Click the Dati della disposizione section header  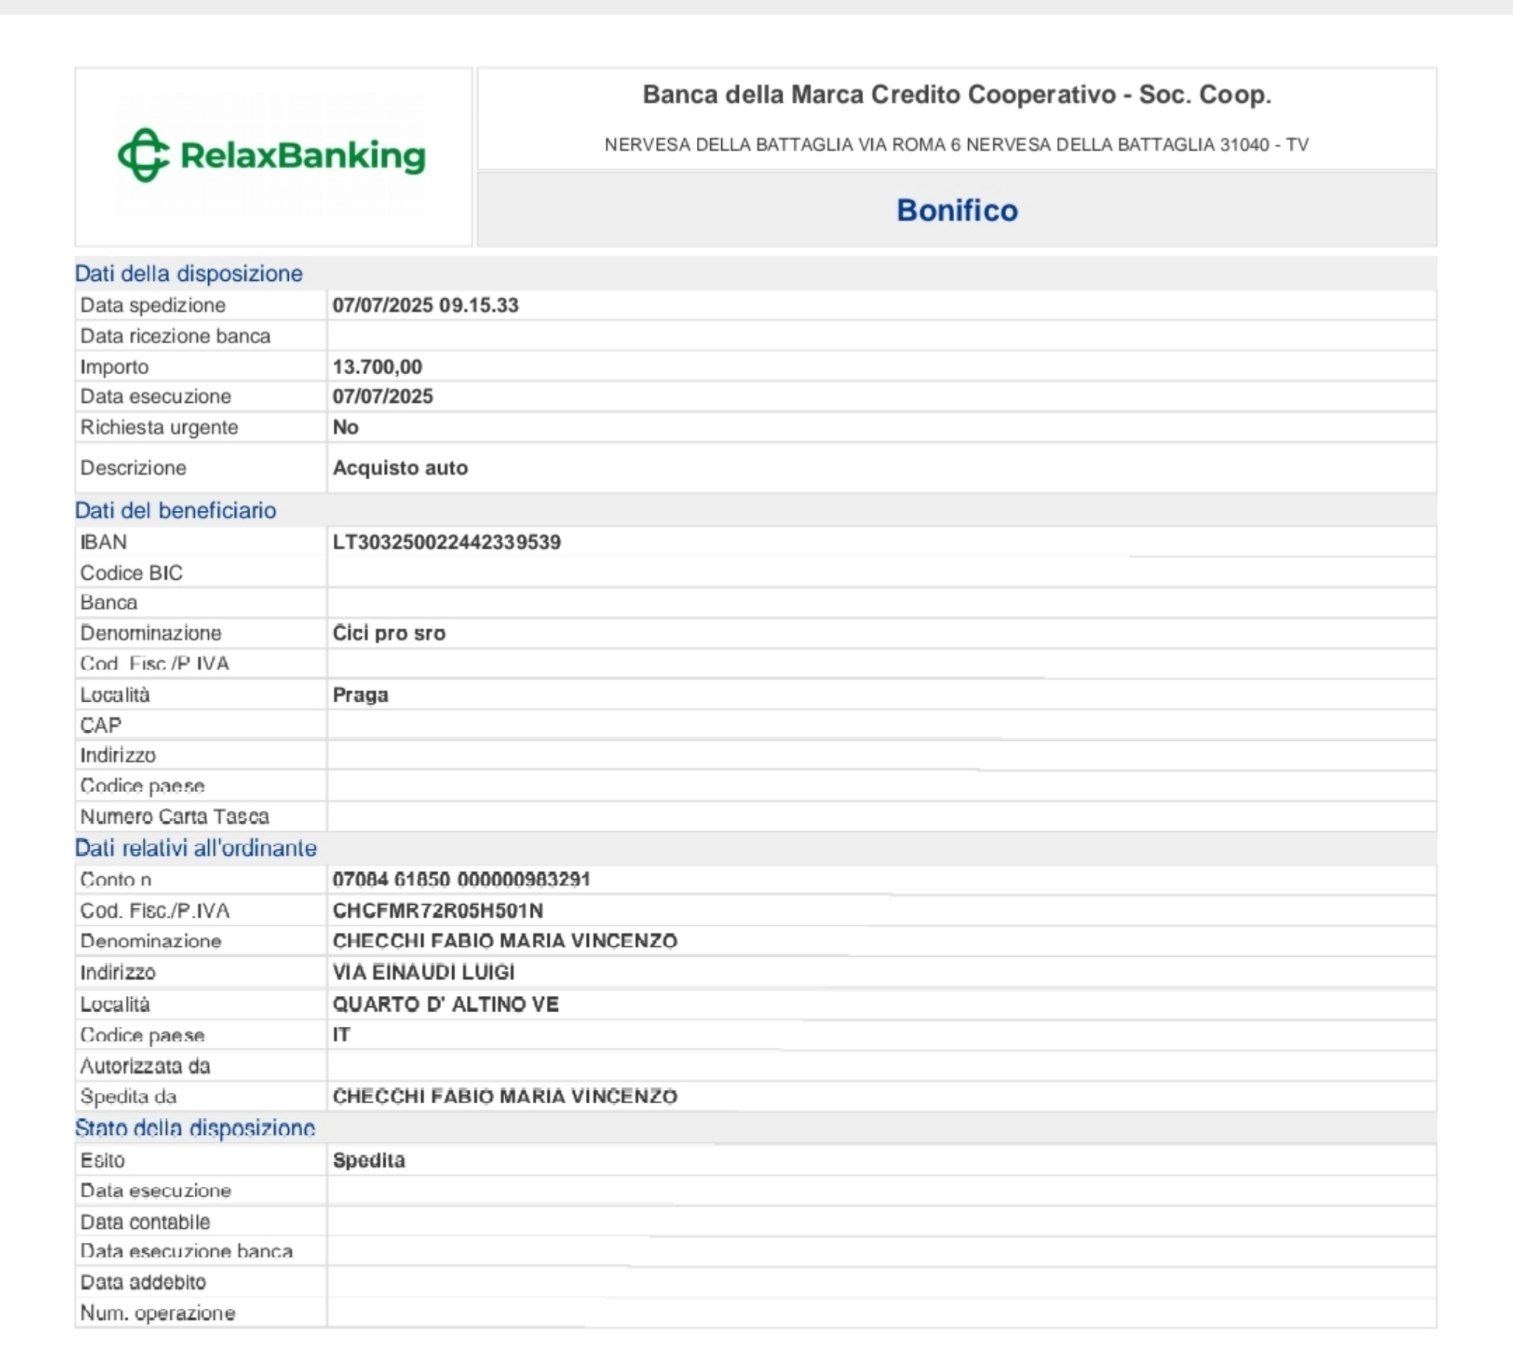coord(189,274)
